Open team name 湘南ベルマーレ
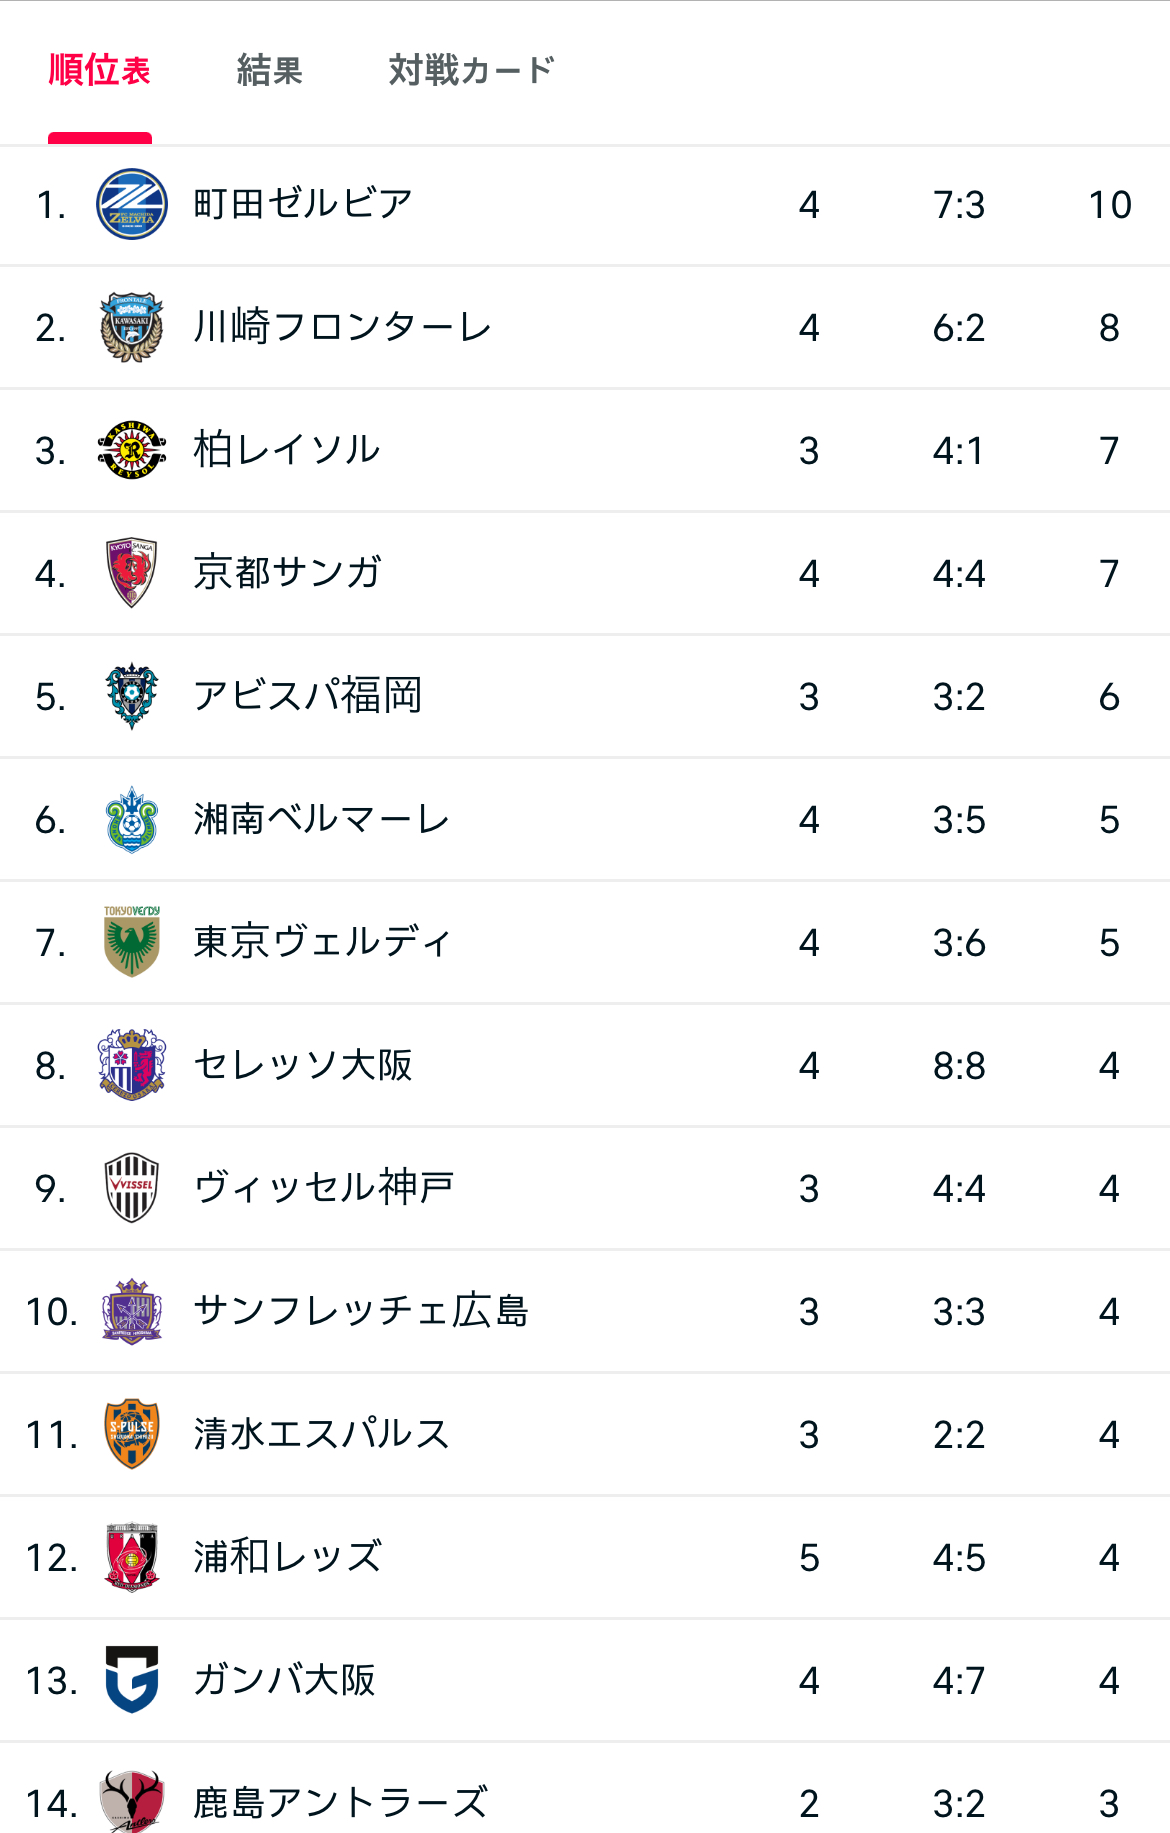The image size is (1170, 1833). (322, 819)
